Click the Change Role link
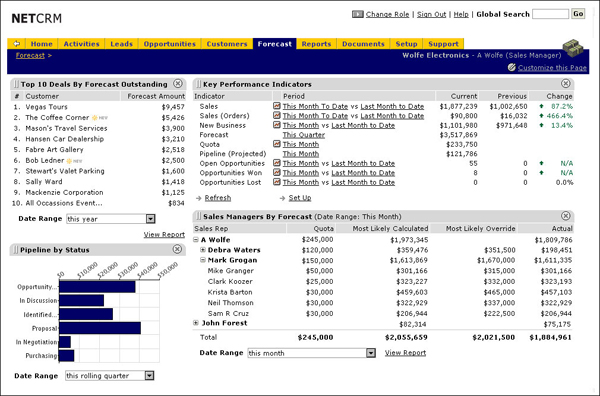Screen dimensions: 600x396 coord(387,14)
